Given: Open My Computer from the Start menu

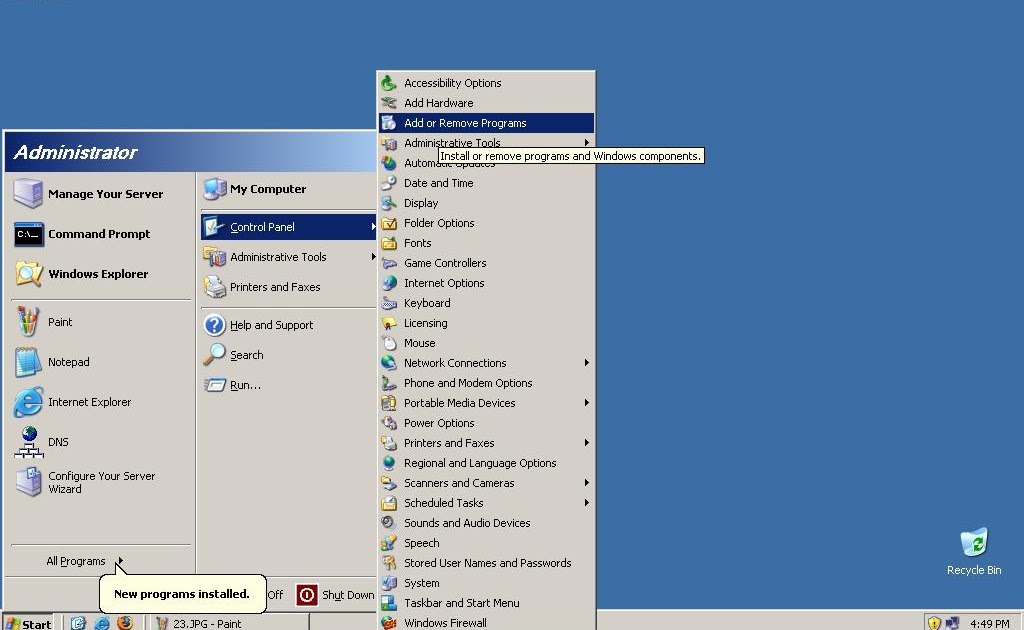Looking at the screenshot, I should tap(288, 189).
